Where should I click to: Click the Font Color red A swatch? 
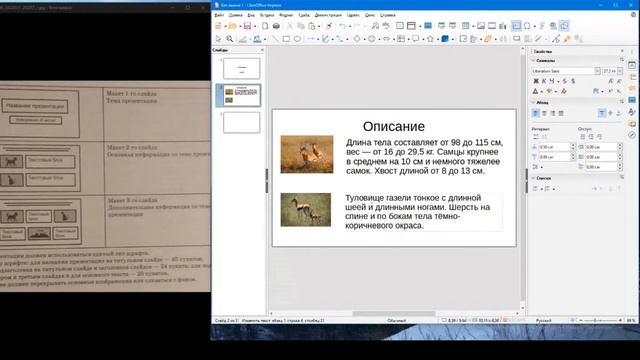pos(535,91)
